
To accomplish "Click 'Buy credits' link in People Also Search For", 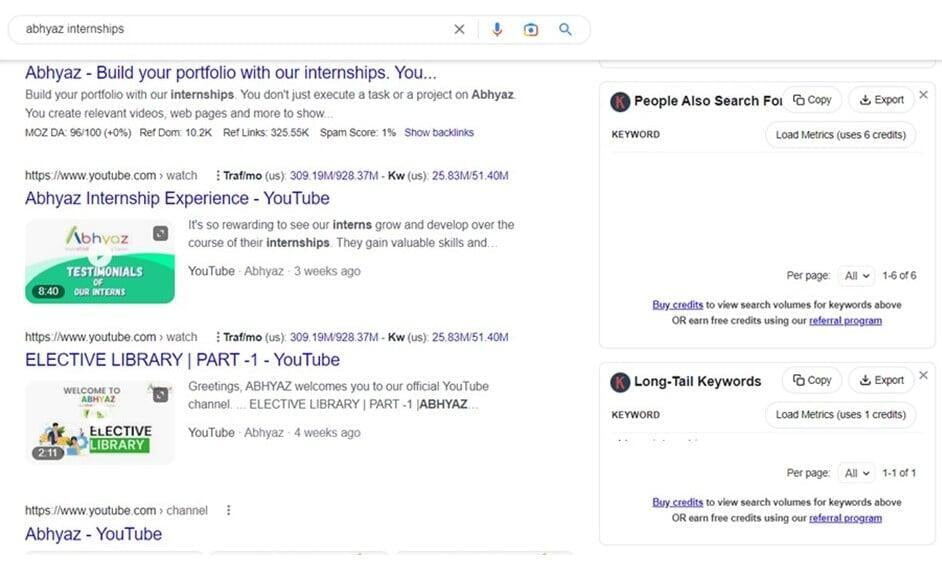I will coord(677,305).
